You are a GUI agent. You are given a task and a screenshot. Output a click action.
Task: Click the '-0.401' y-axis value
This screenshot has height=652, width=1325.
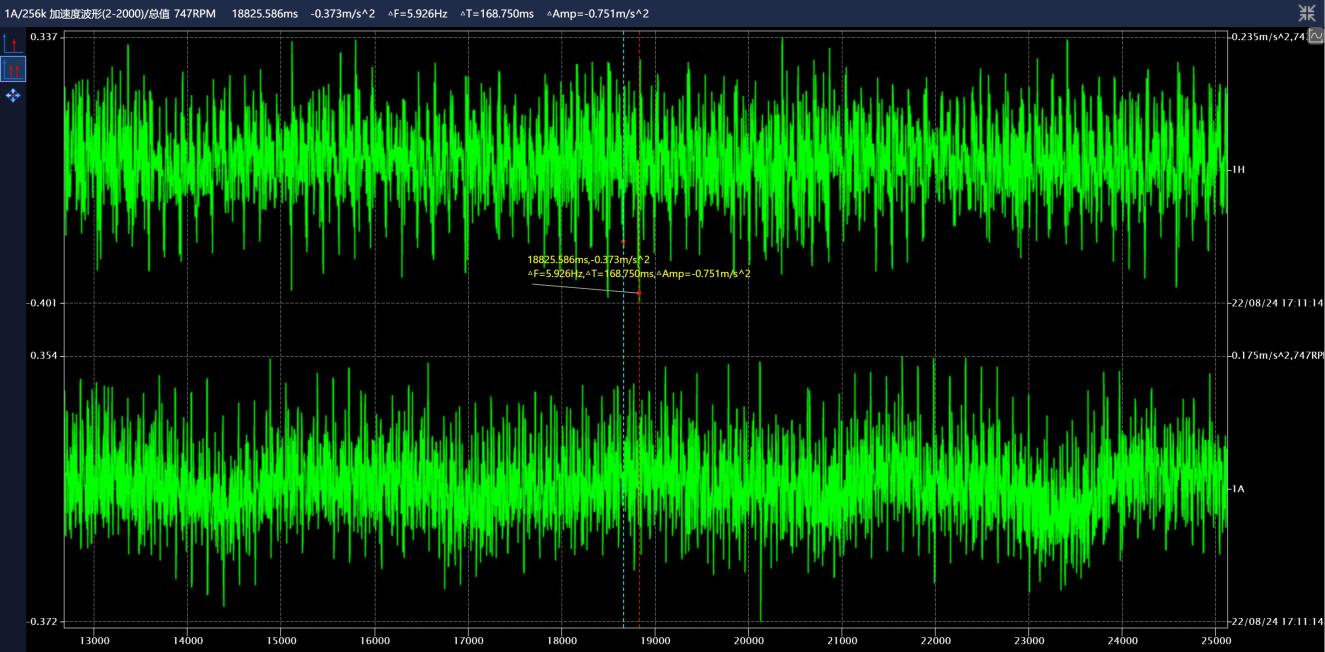coord(42,303)
